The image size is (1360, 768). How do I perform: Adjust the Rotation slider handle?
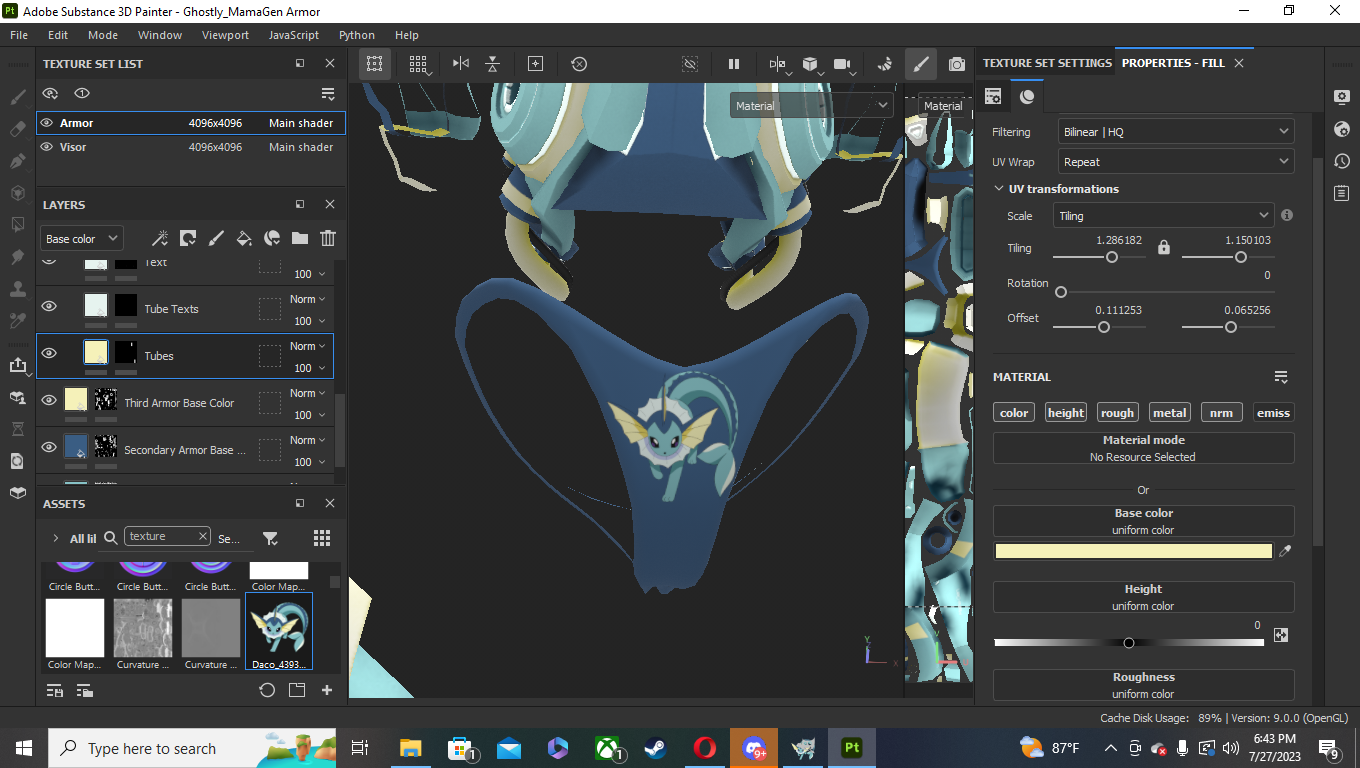(x=1061, y=293)
